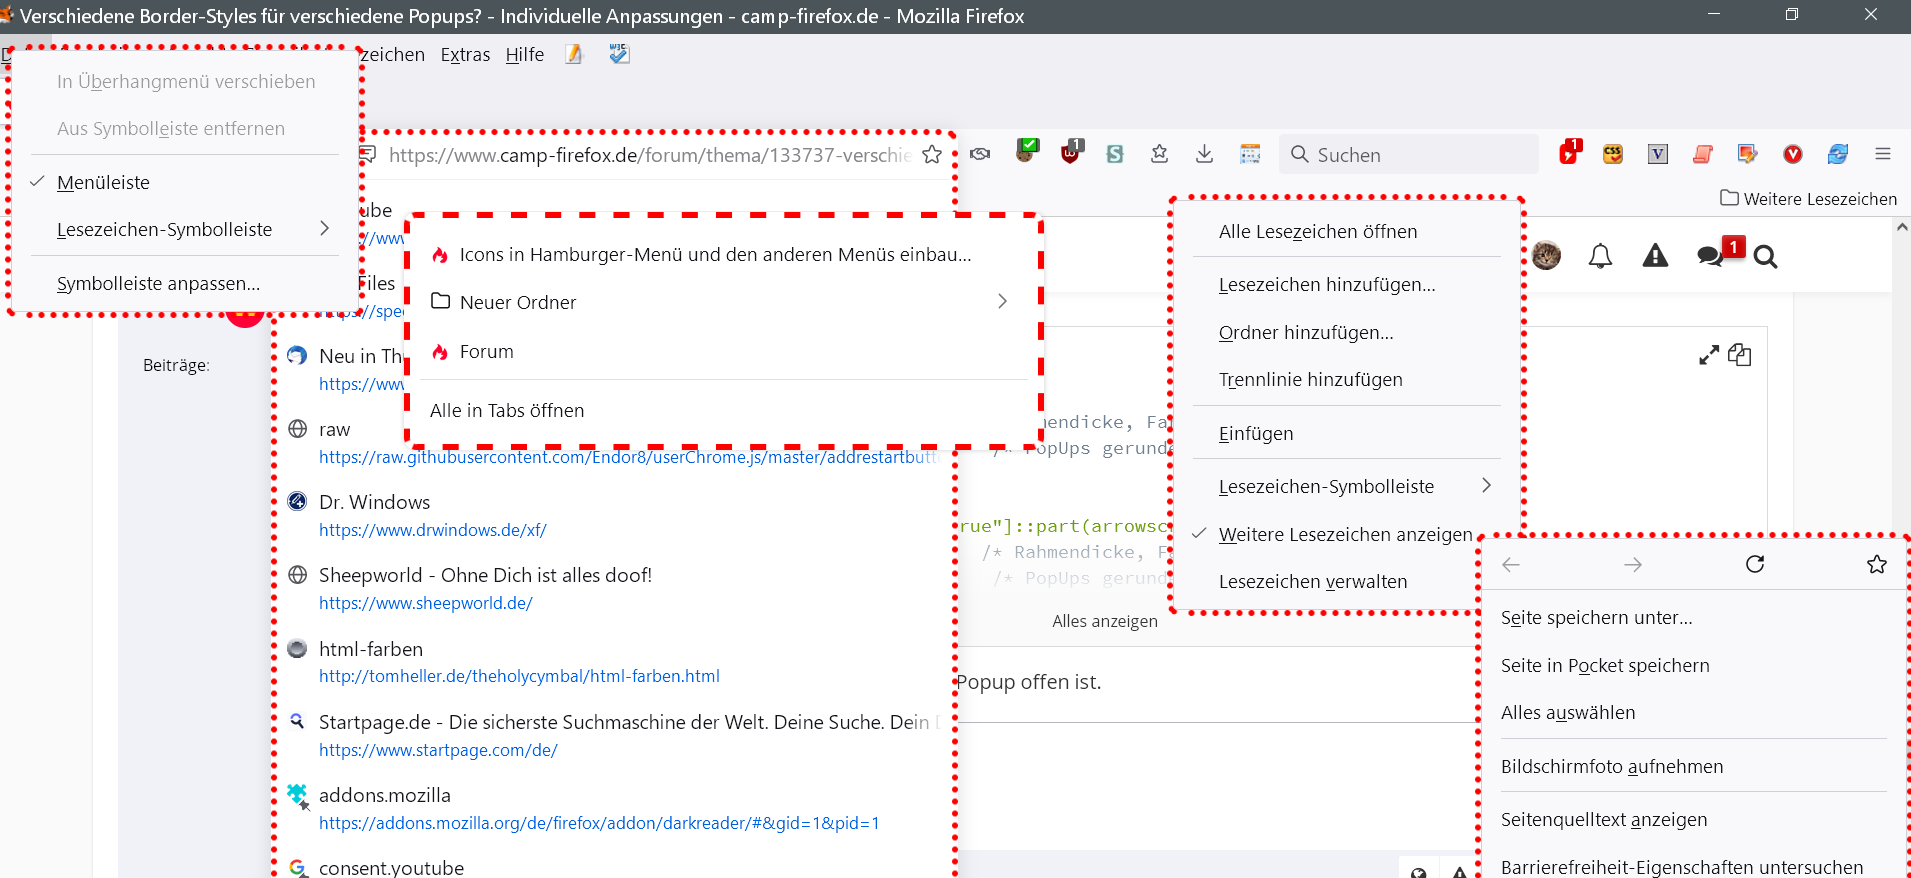Screen dimensions: 1911x878
Task: Expand Lesezeichen-Symbolleiste submenu in toolbar context menu
Action: point(185,229)
